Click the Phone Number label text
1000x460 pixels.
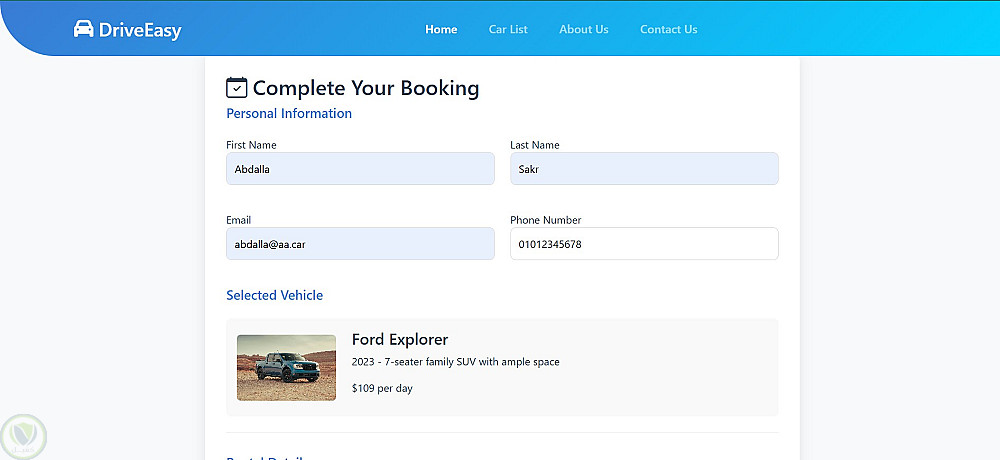[x=545, y=220]
